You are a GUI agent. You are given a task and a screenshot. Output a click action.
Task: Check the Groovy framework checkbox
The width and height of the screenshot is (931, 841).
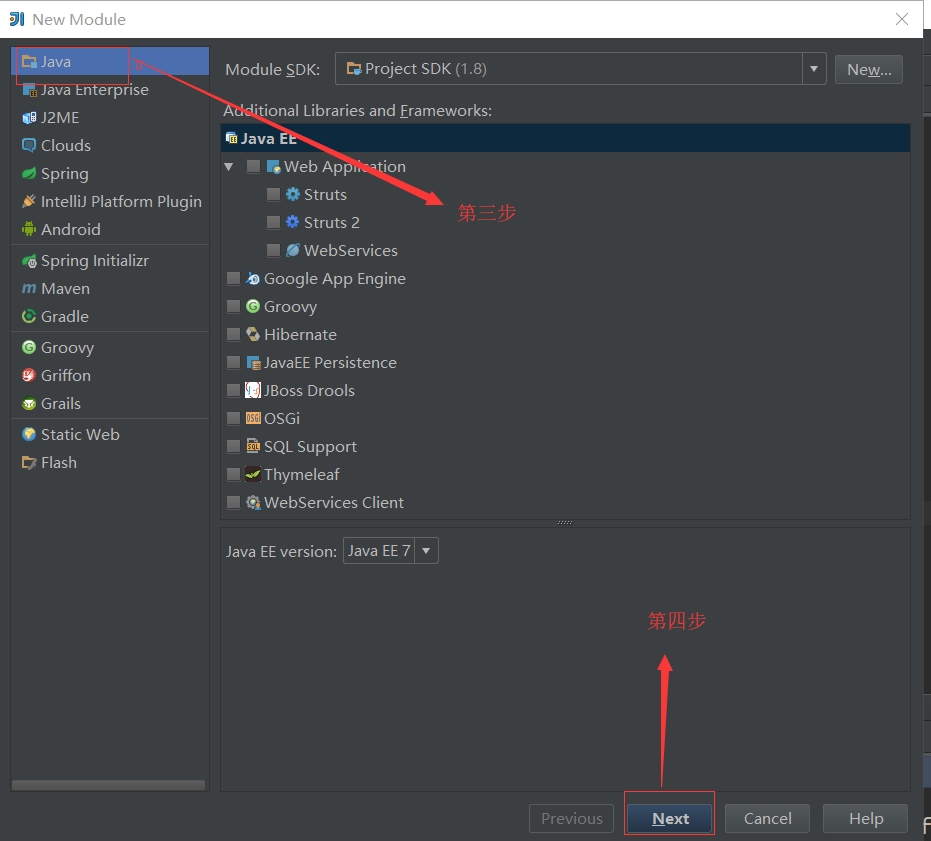(233, 306)
